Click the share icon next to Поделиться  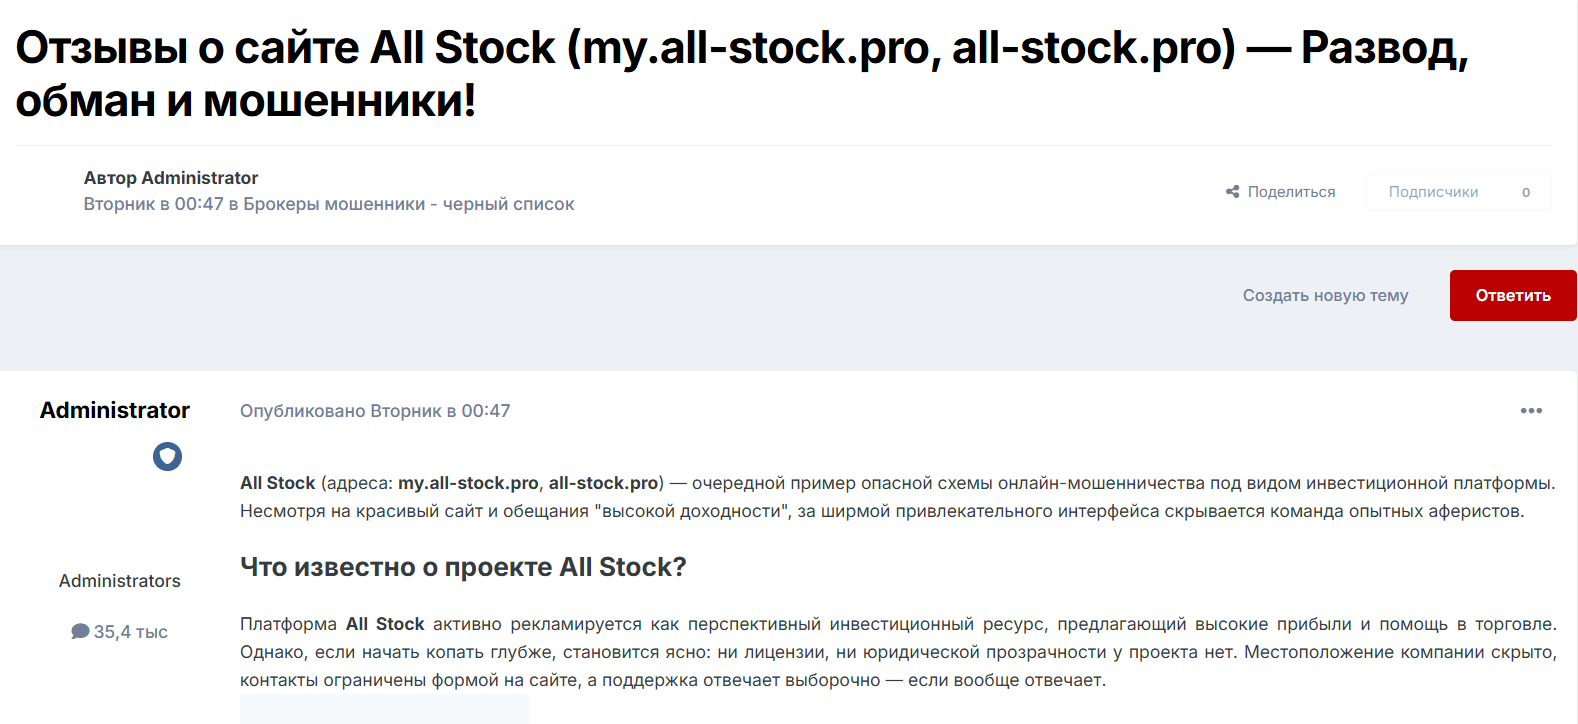point(1233,191)
